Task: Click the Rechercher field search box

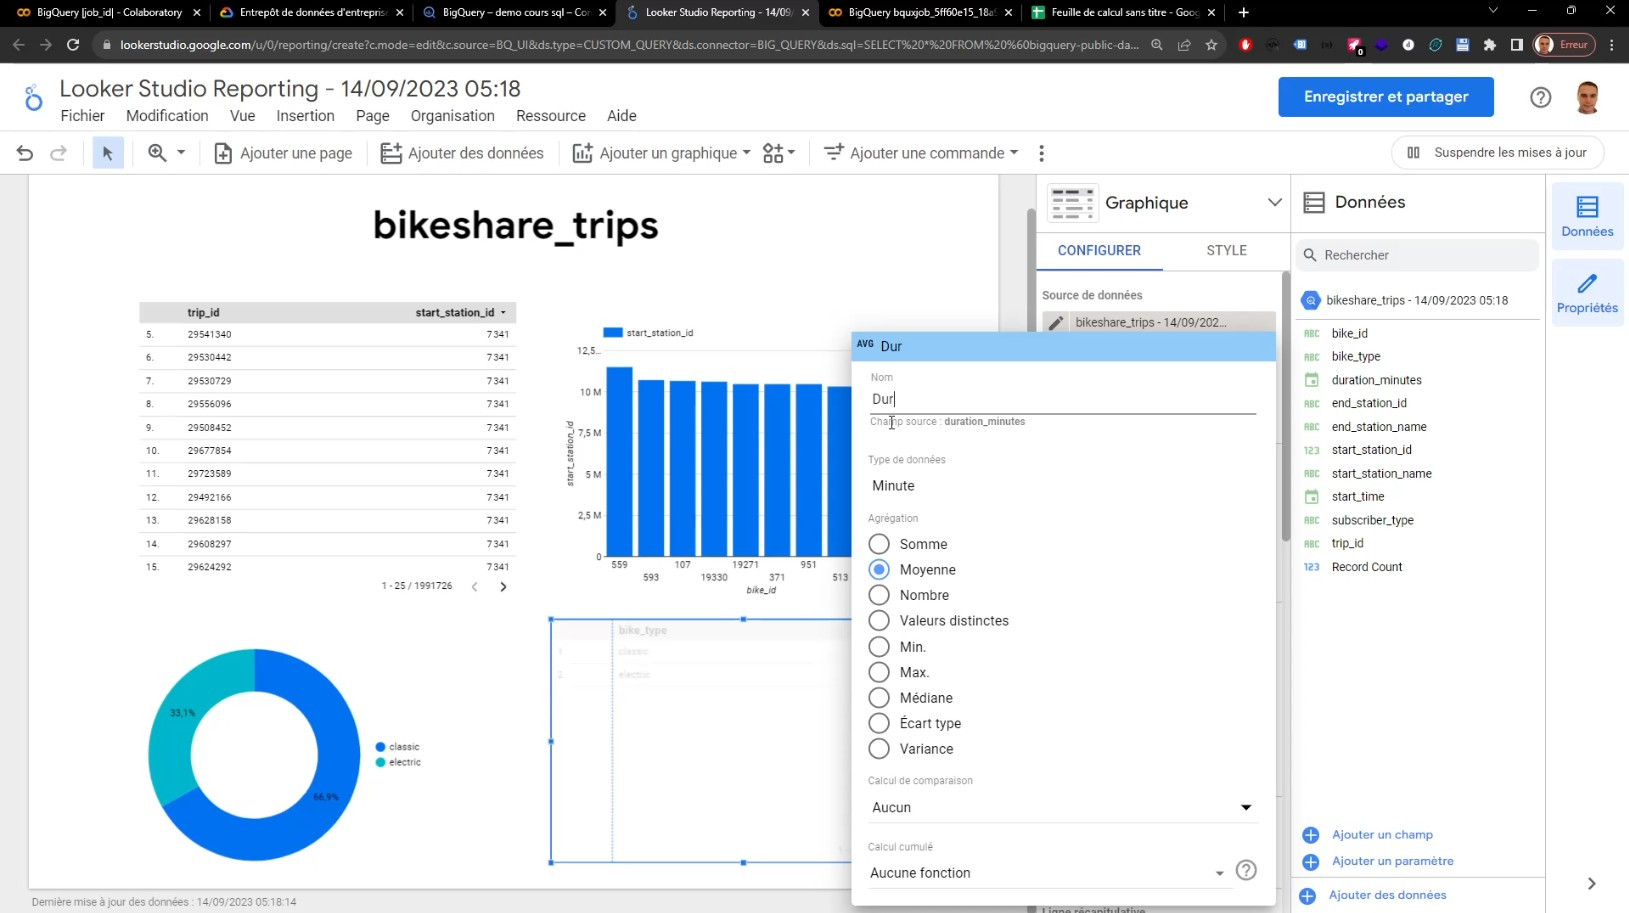Action: (1420, 255)
